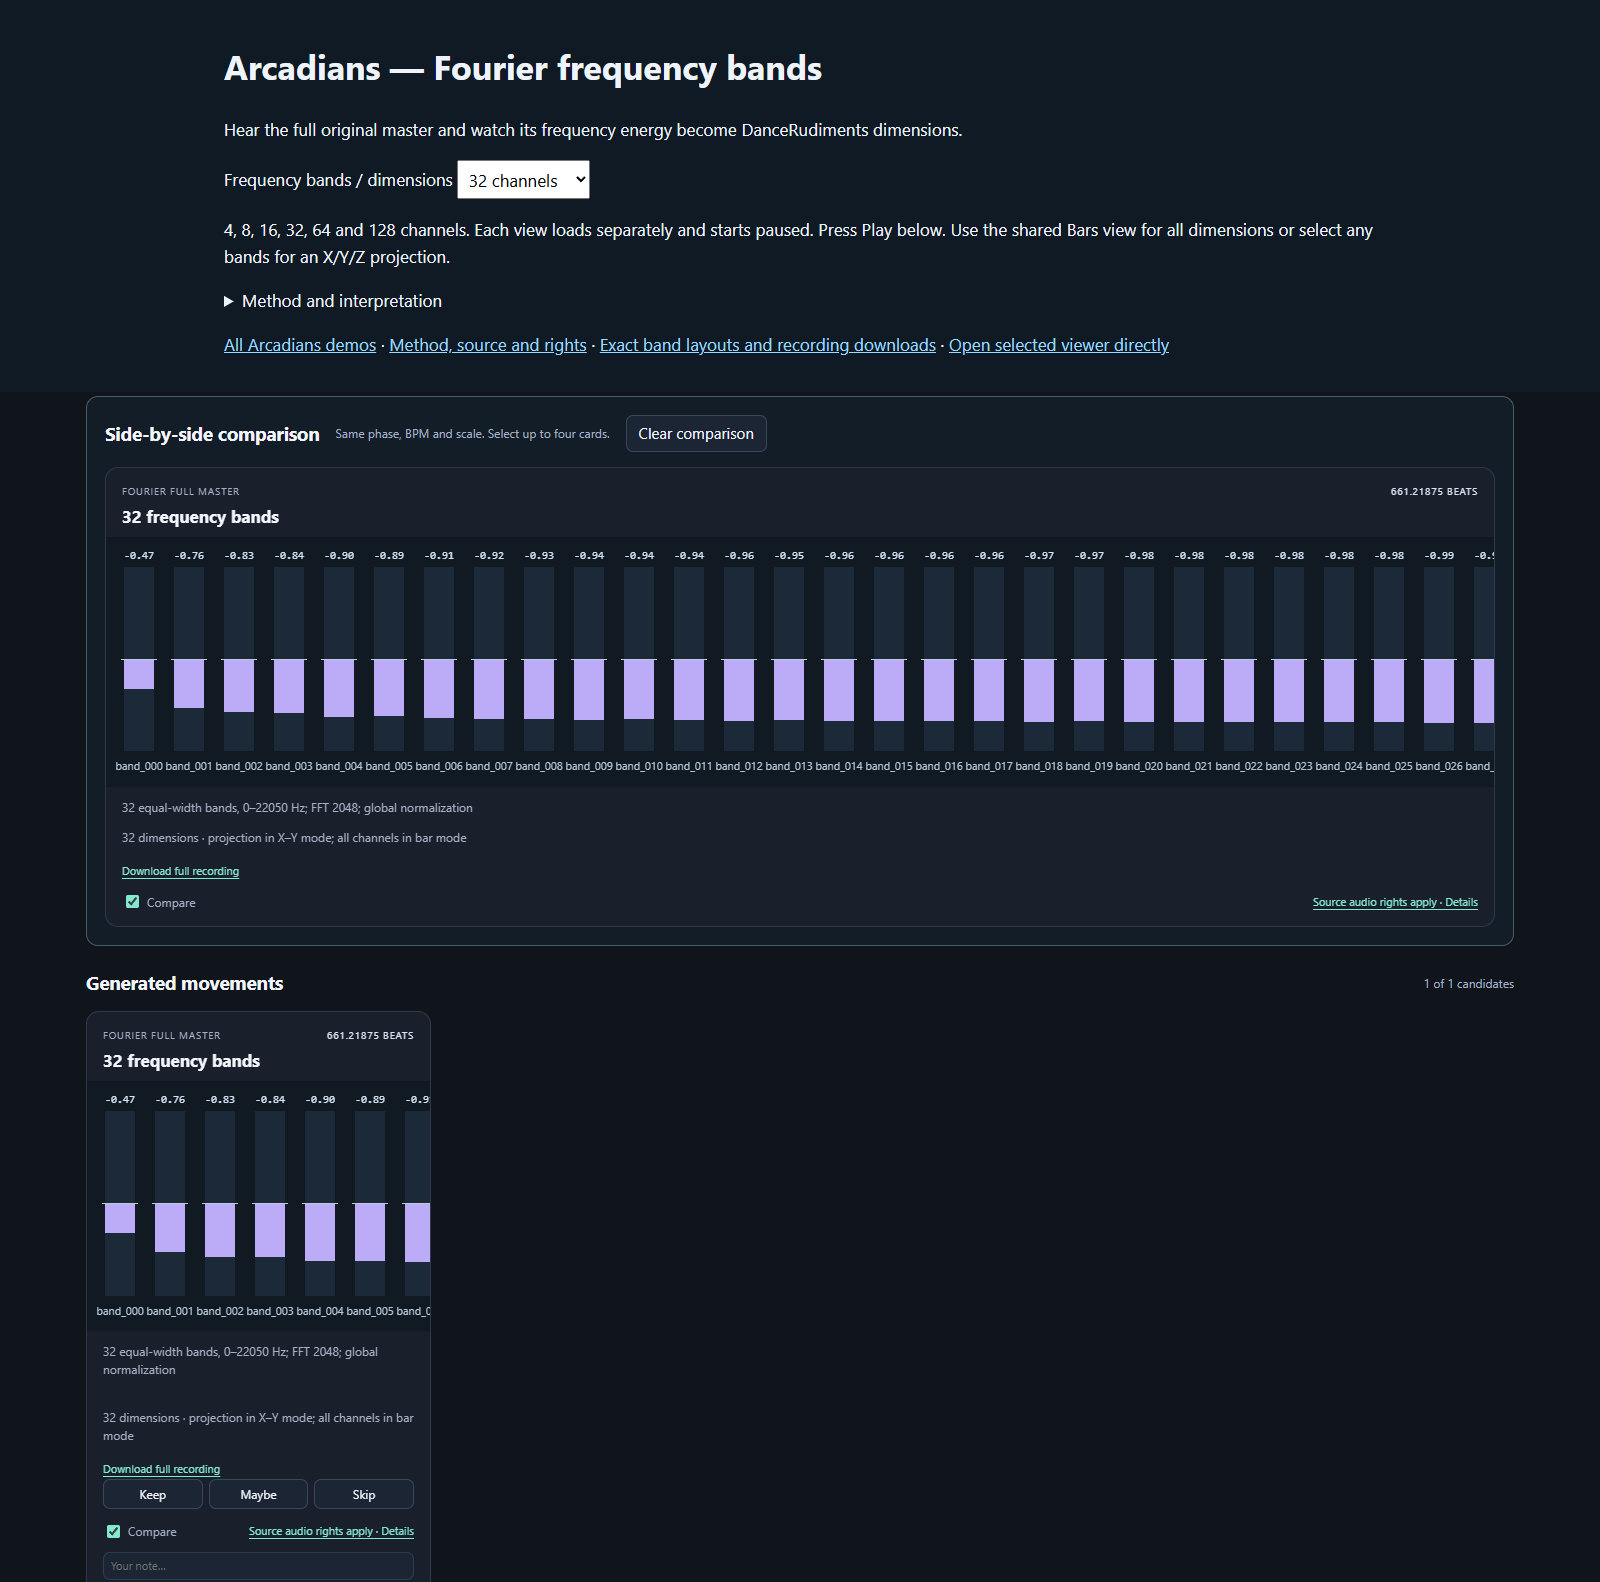Click the band_001 label in Generated movements card
The height and width of the screenshot is (1582, 1600).
coord(170,1311)
